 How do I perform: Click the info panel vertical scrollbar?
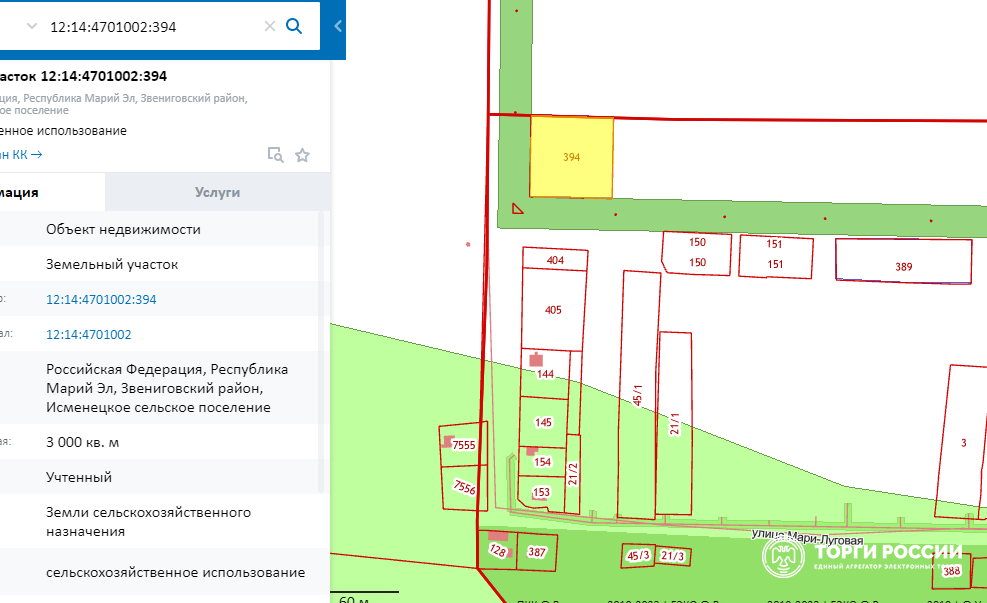pos(323,350)
